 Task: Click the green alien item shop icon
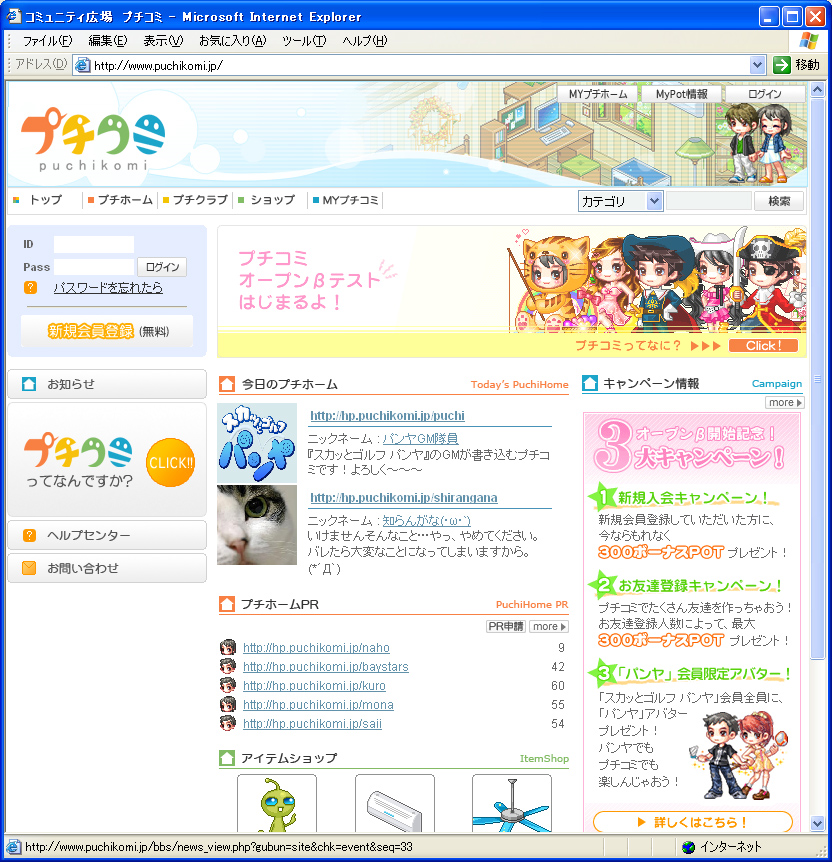click(276, 804)
